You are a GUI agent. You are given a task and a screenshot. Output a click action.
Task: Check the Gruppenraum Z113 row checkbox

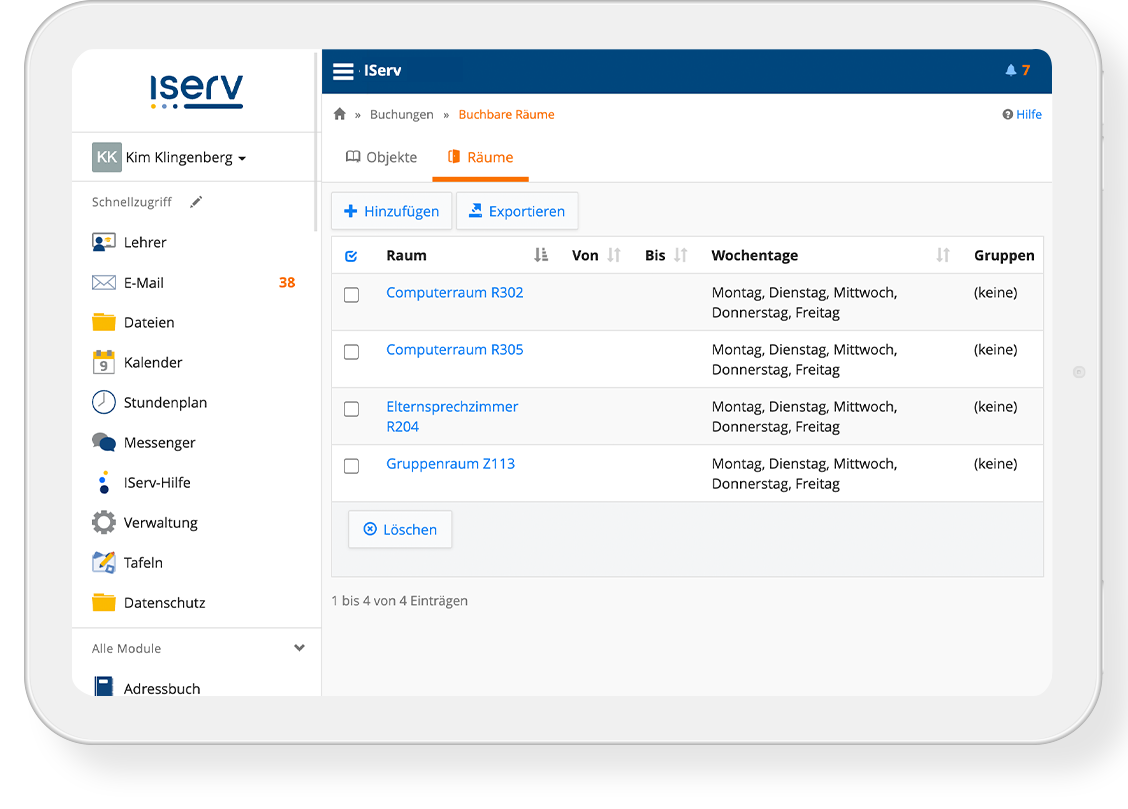click(x=351, y=466)
